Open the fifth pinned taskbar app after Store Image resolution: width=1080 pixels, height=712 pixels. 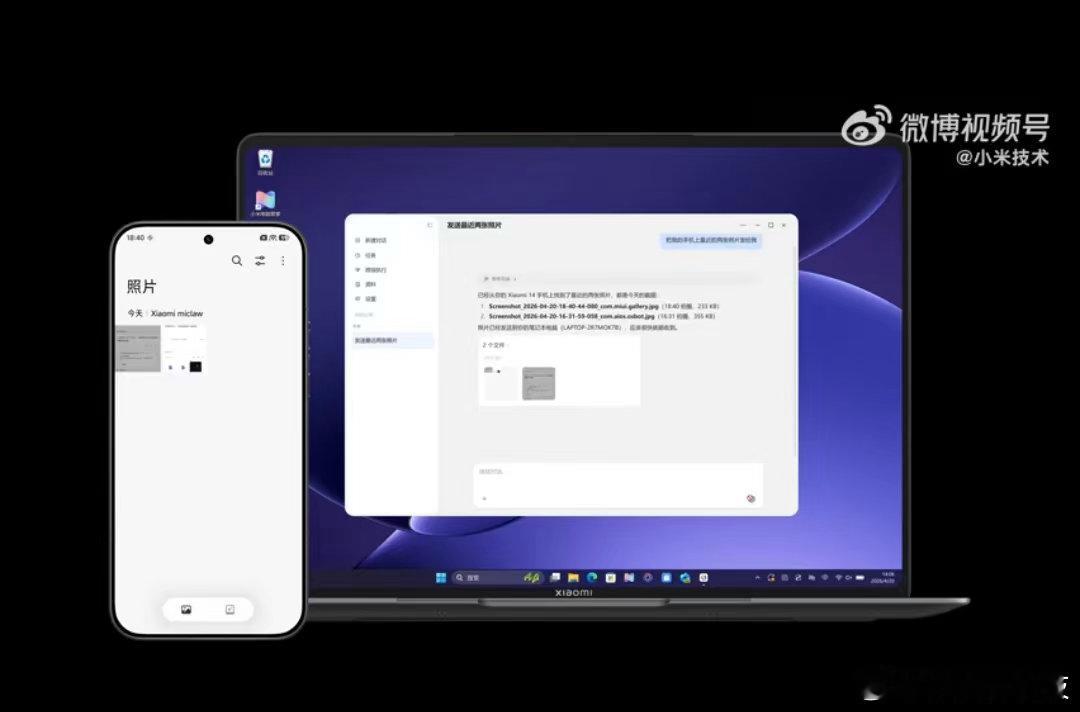click(x=629, y=578)
